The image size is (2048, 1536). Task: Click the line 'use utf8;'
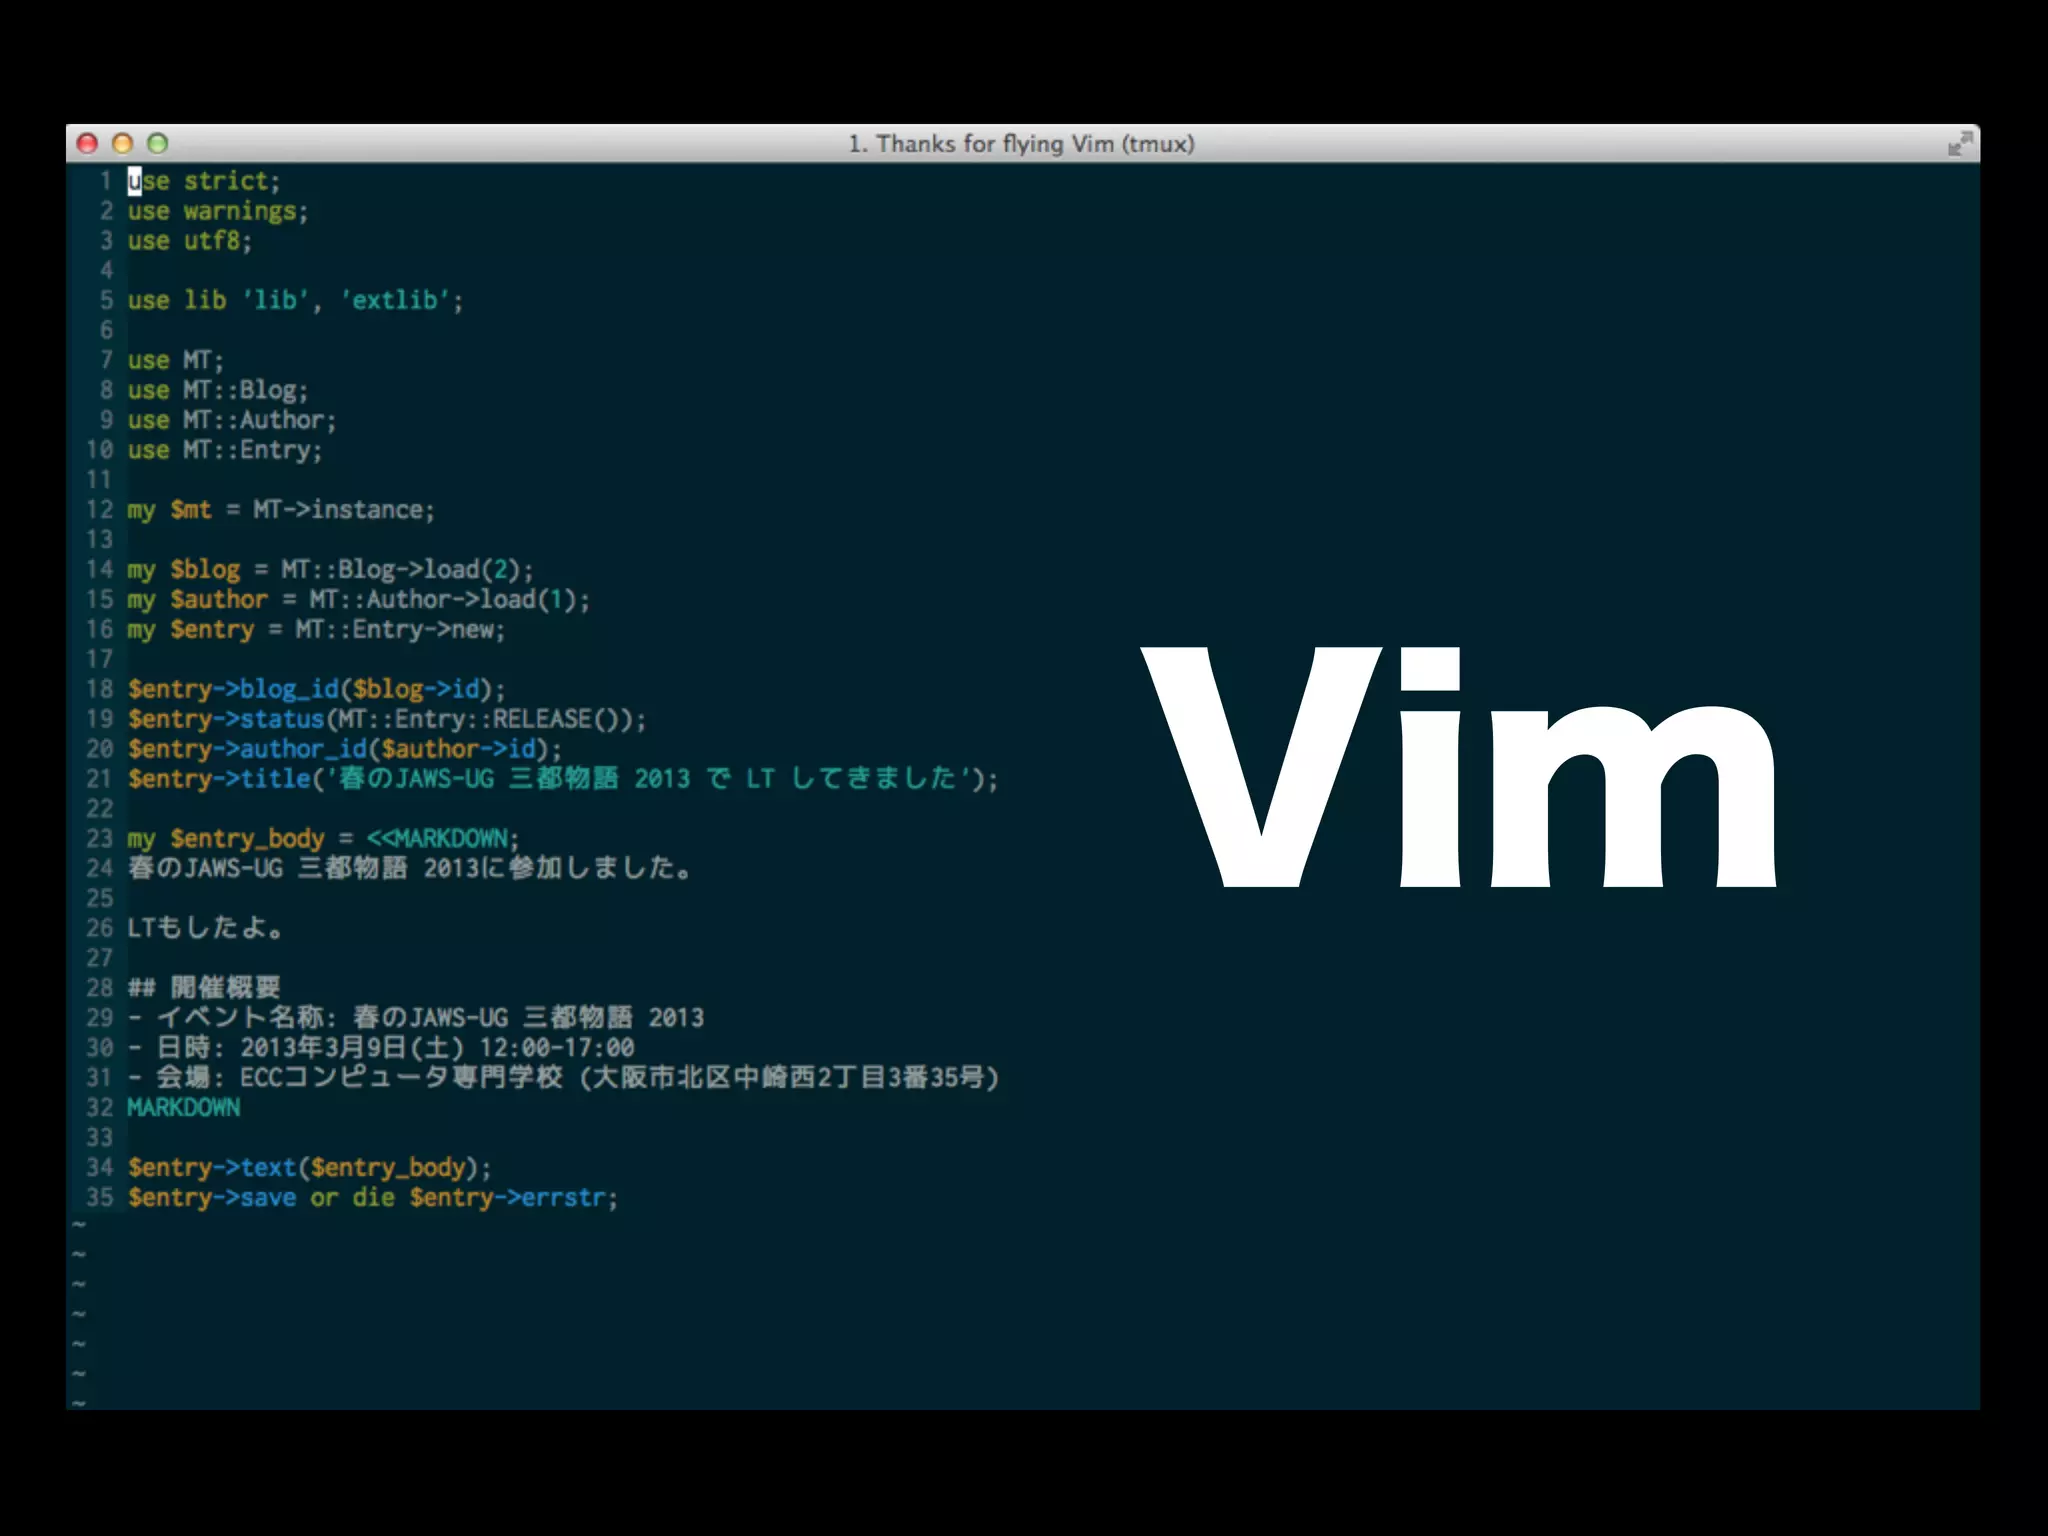(x=190, y=241)
